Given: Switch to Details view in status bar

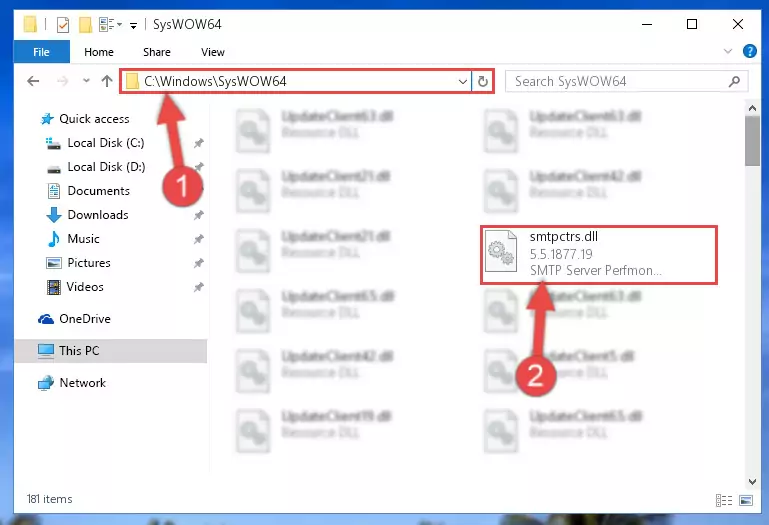Looking at the screenshot, I should (x=724, y=500).
